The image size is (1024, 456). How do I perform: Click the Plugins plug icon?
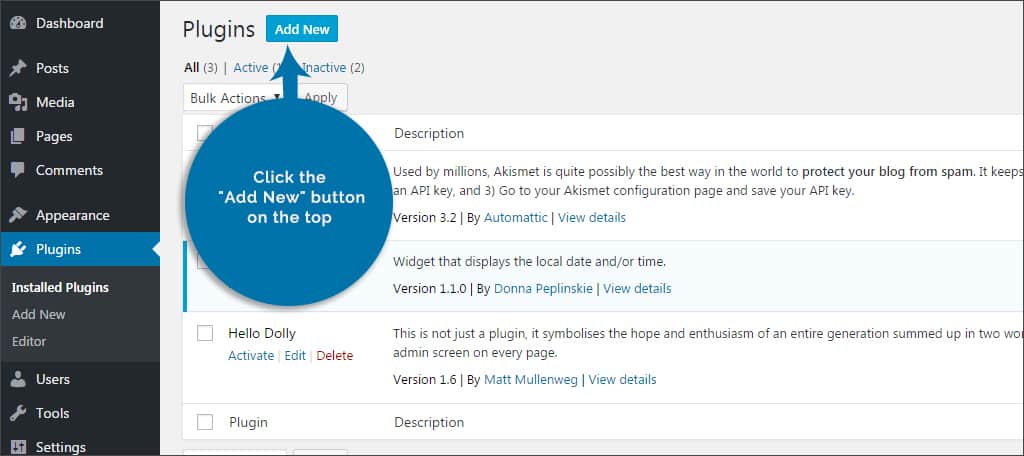pos(18,250)
